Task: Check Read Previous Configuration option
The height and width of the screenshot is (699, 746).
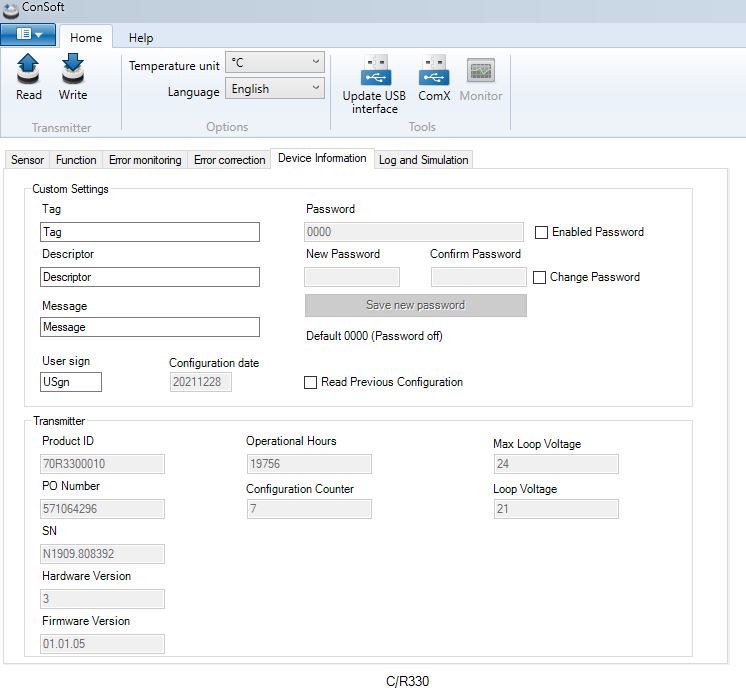Action: click(x=311, y=382)
